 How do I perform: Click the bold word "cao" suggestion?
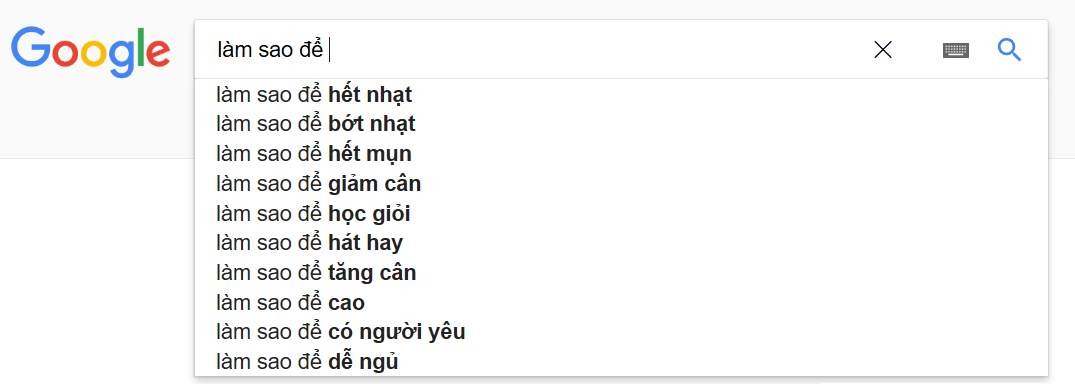point(347,303)
